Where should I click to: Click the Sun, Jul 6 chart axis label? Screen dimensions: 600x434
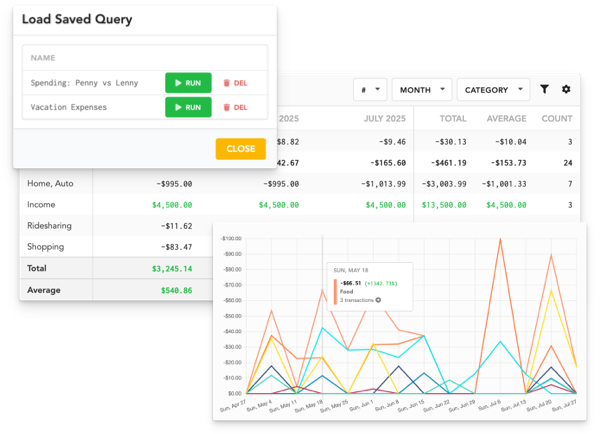click(x=490, y=406)
